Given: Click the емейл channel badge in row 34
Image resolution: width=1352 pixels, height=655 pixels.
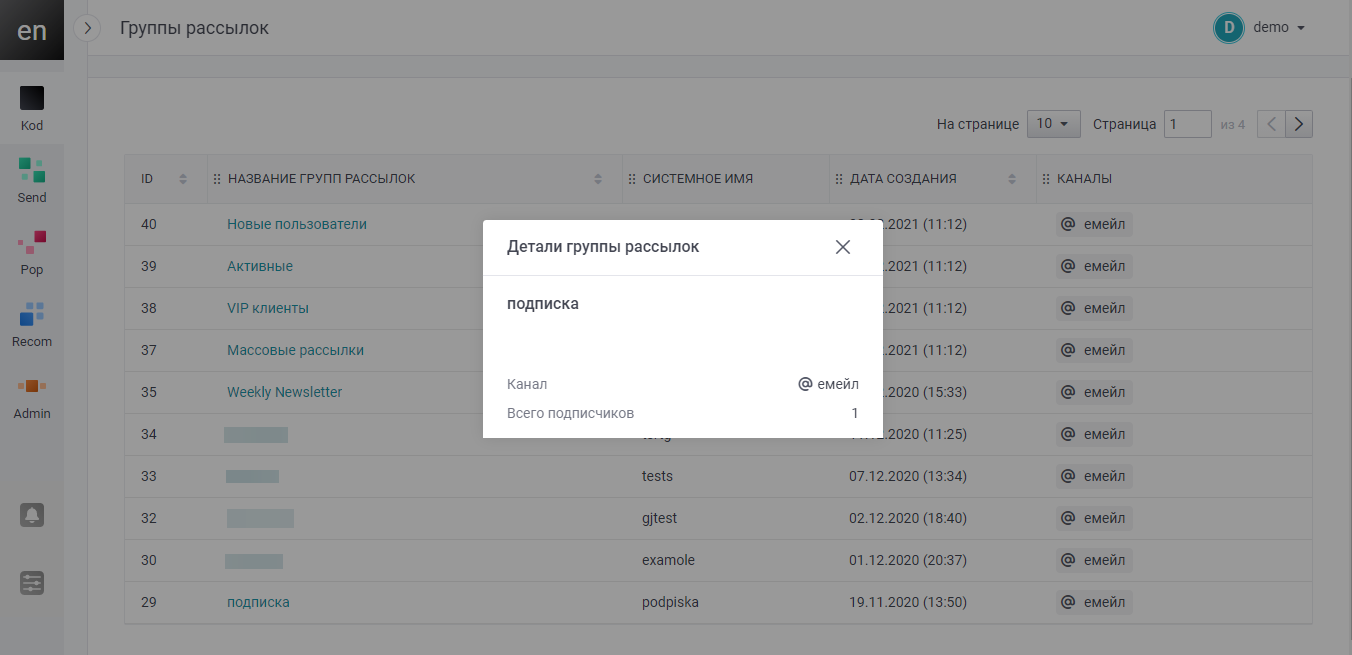Looking at the screenshot, I should coord(1094,434).
